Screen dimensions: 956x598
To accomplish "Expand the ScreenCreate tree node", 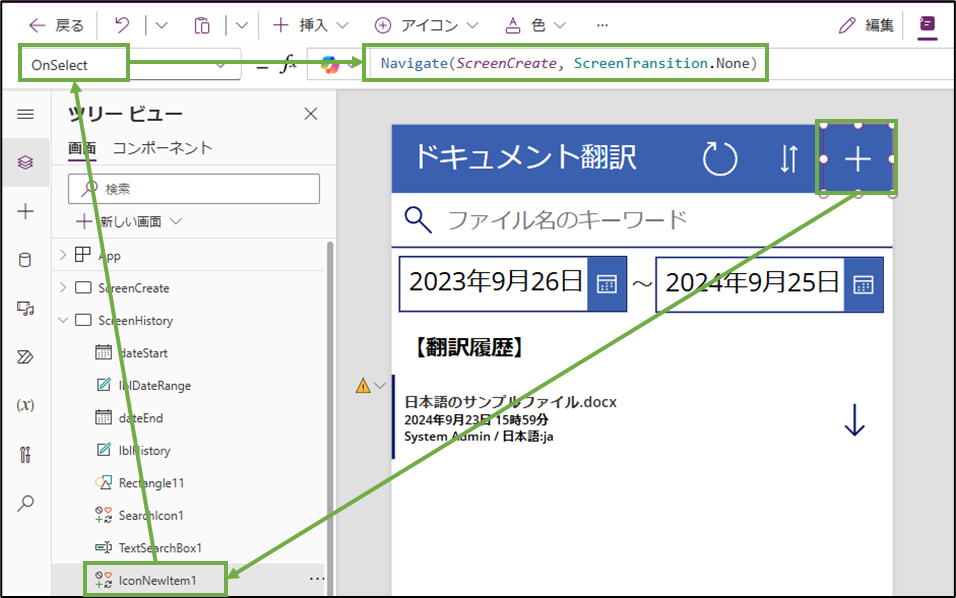I will 63,287.
